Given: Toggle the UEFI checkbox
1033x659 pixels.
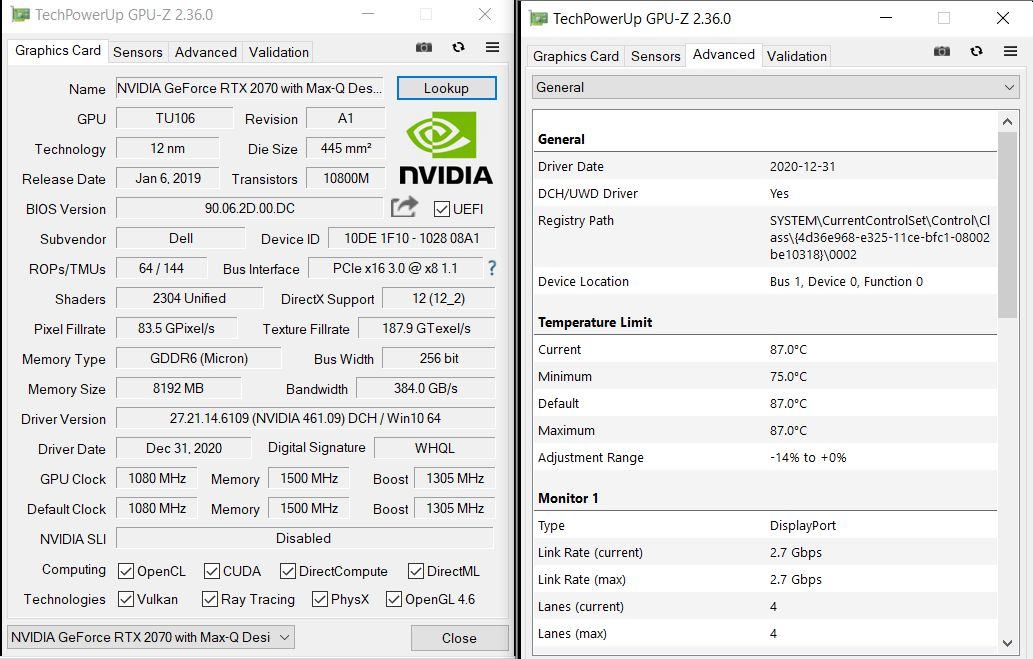Looking at the screenshot, I should point(441,209).
